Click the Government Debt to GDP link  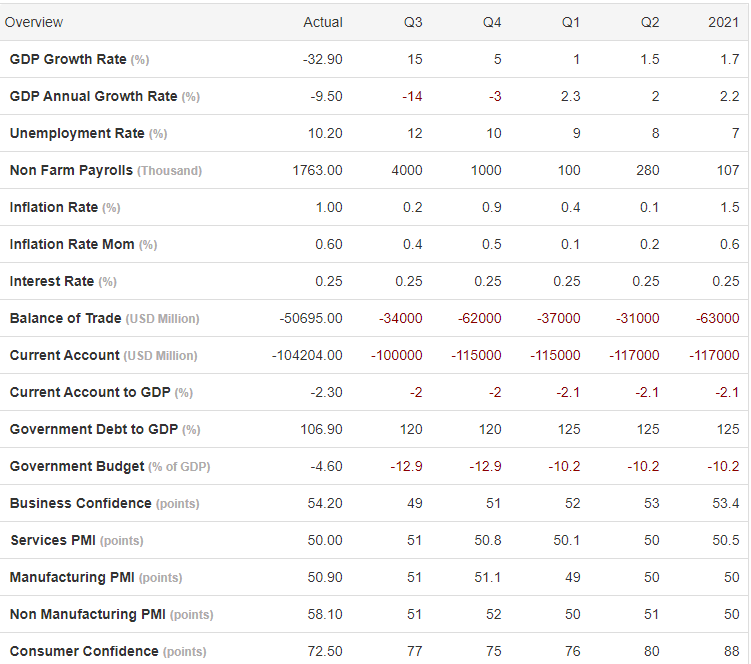click(94, 429)
